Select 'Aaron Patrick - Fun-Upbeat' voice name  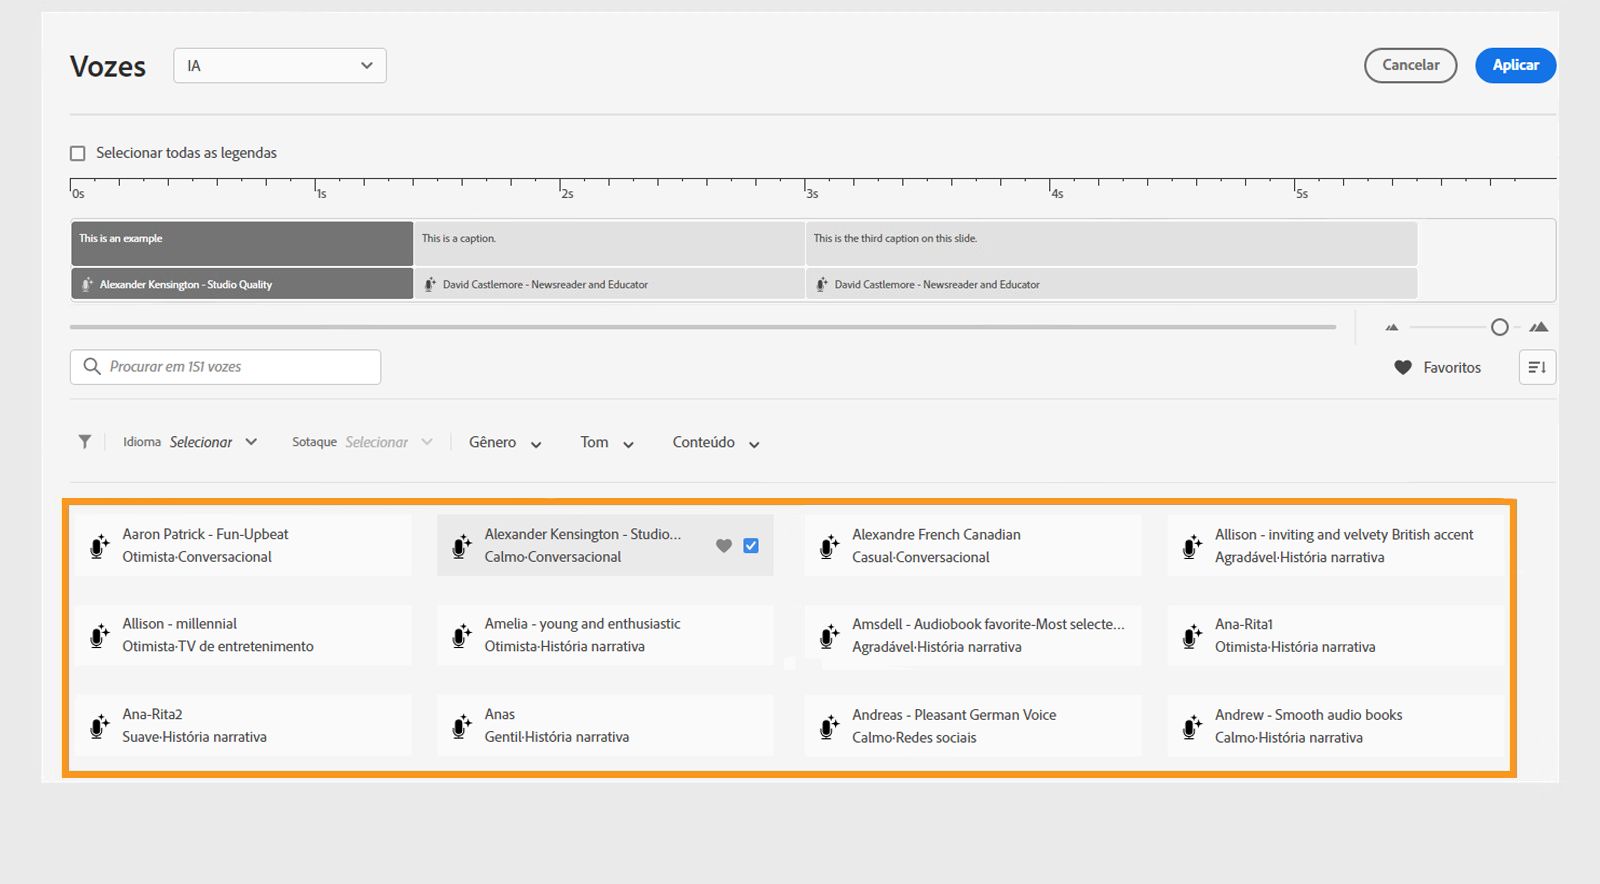tap(205, 534)
